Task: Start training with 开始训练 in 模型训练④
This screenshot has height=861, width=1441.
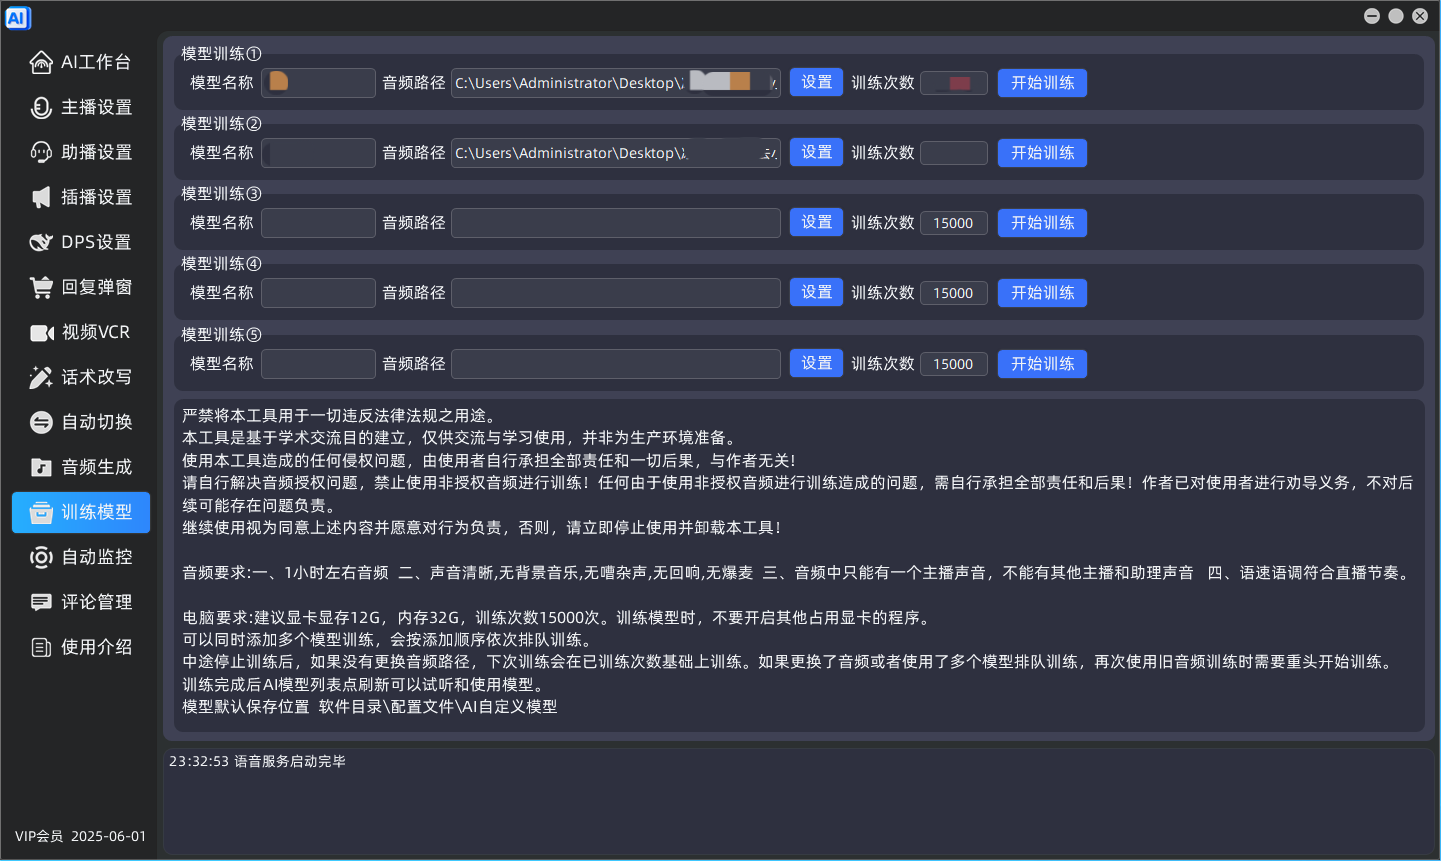Action: click(x=1042, y=293)
